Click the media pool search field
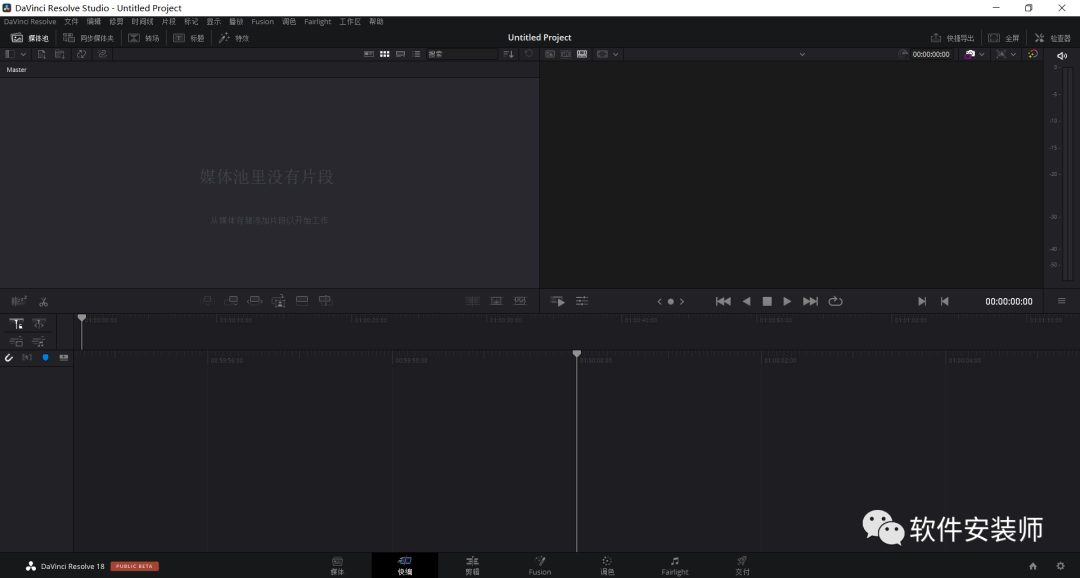 click(x=461, y=54)
